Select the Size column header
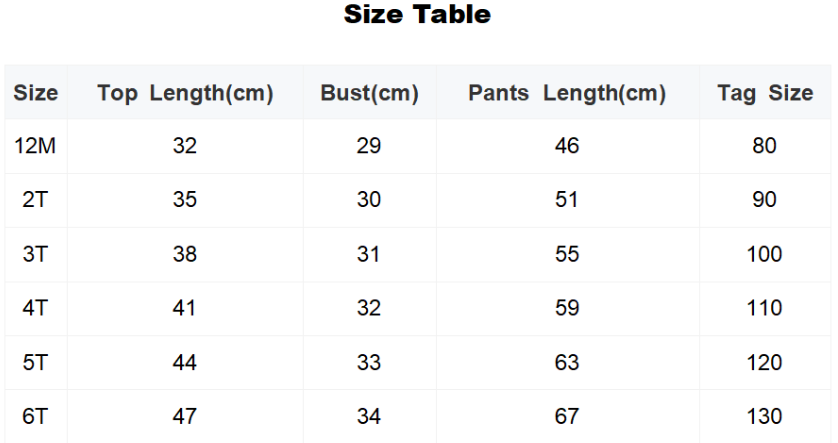The width and height of the screenshot is (838, 443). tap(36, 94)
